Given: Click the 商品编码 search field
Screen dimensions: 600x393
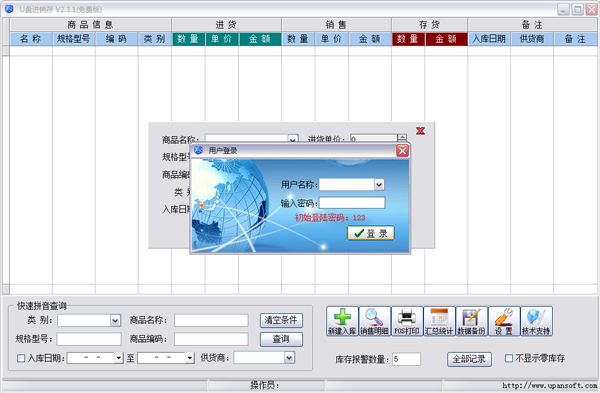Looking at the screenshot, I should [211, 339].
